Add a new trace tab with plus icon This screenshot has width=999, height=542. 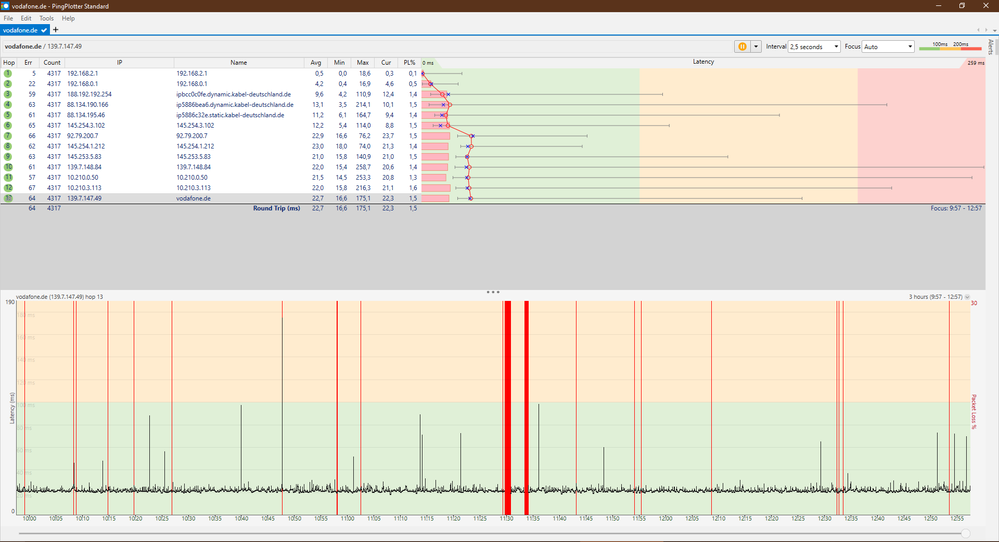(56, 30)
